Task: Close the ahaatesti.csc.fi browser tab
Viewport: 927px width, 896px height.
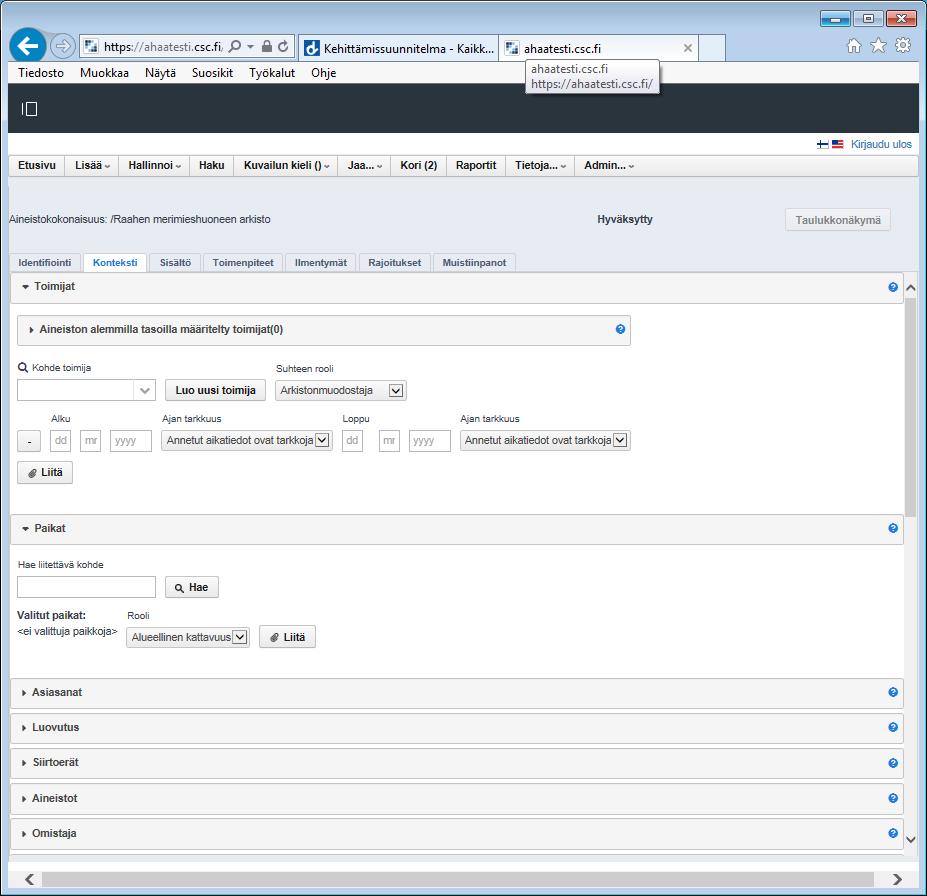Action: pyautogui.click(x=688, y=48)
